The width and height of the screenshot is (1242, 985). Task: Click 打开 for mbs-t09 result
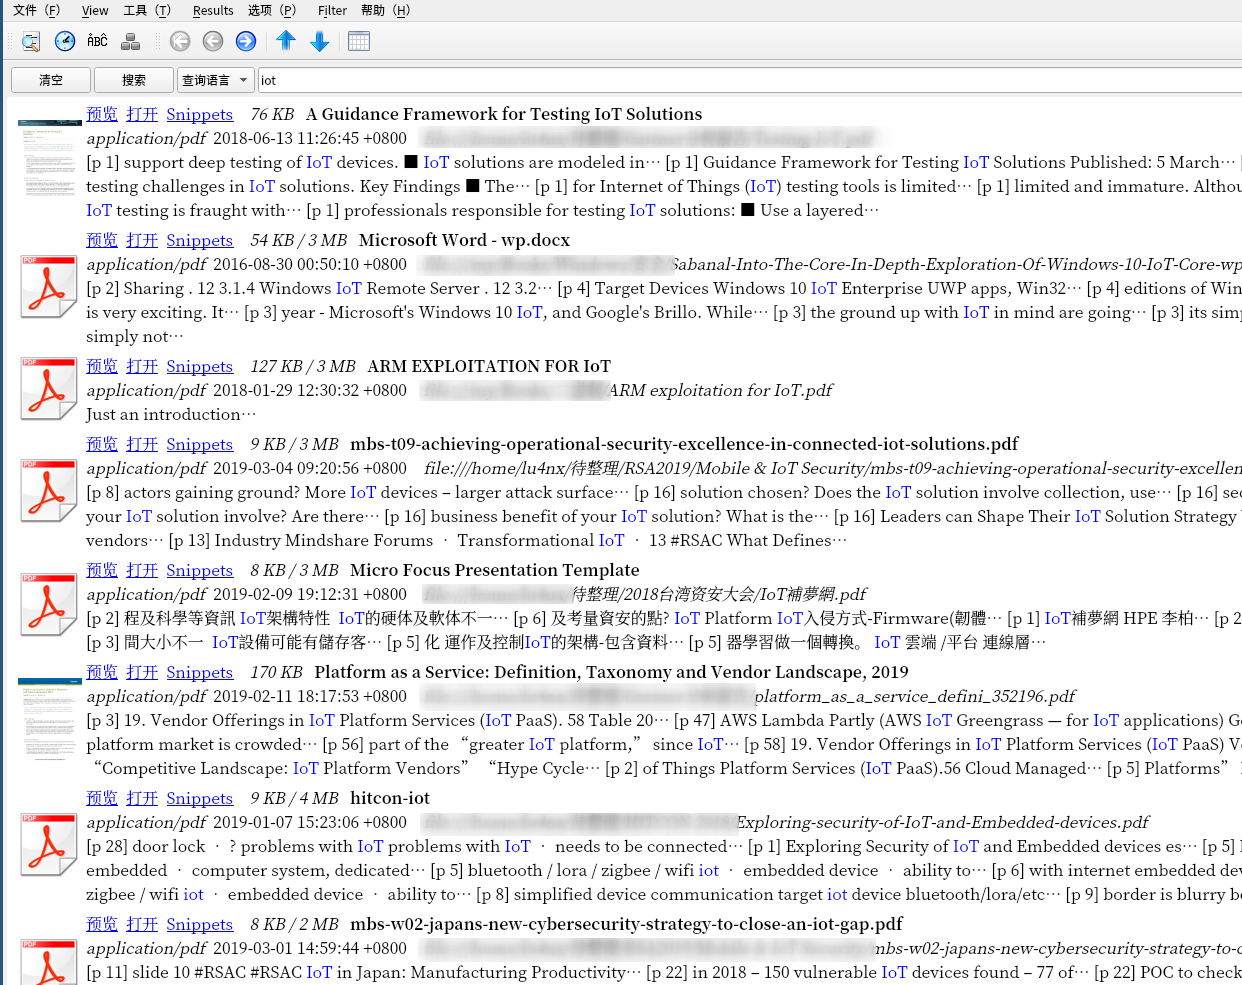[x=142, y=444]
